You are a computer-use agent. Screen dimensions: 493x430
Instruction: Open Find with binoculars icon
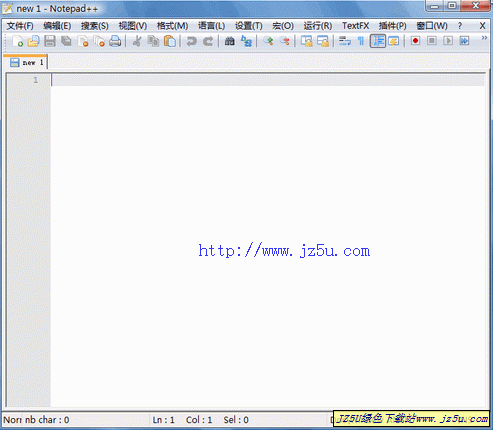[x=230, y=41]
